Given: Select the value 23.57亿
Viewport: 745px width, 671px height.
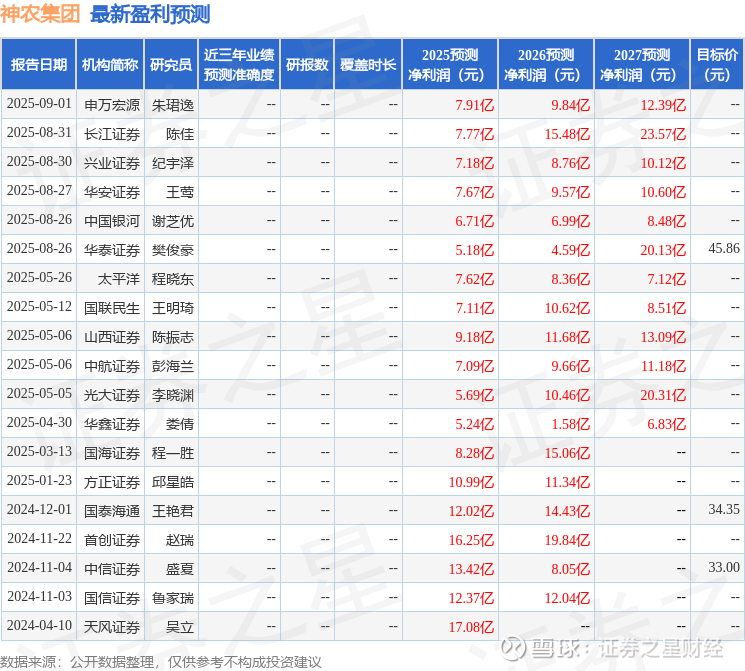Looking at the screenshot, I should [663, 134].
